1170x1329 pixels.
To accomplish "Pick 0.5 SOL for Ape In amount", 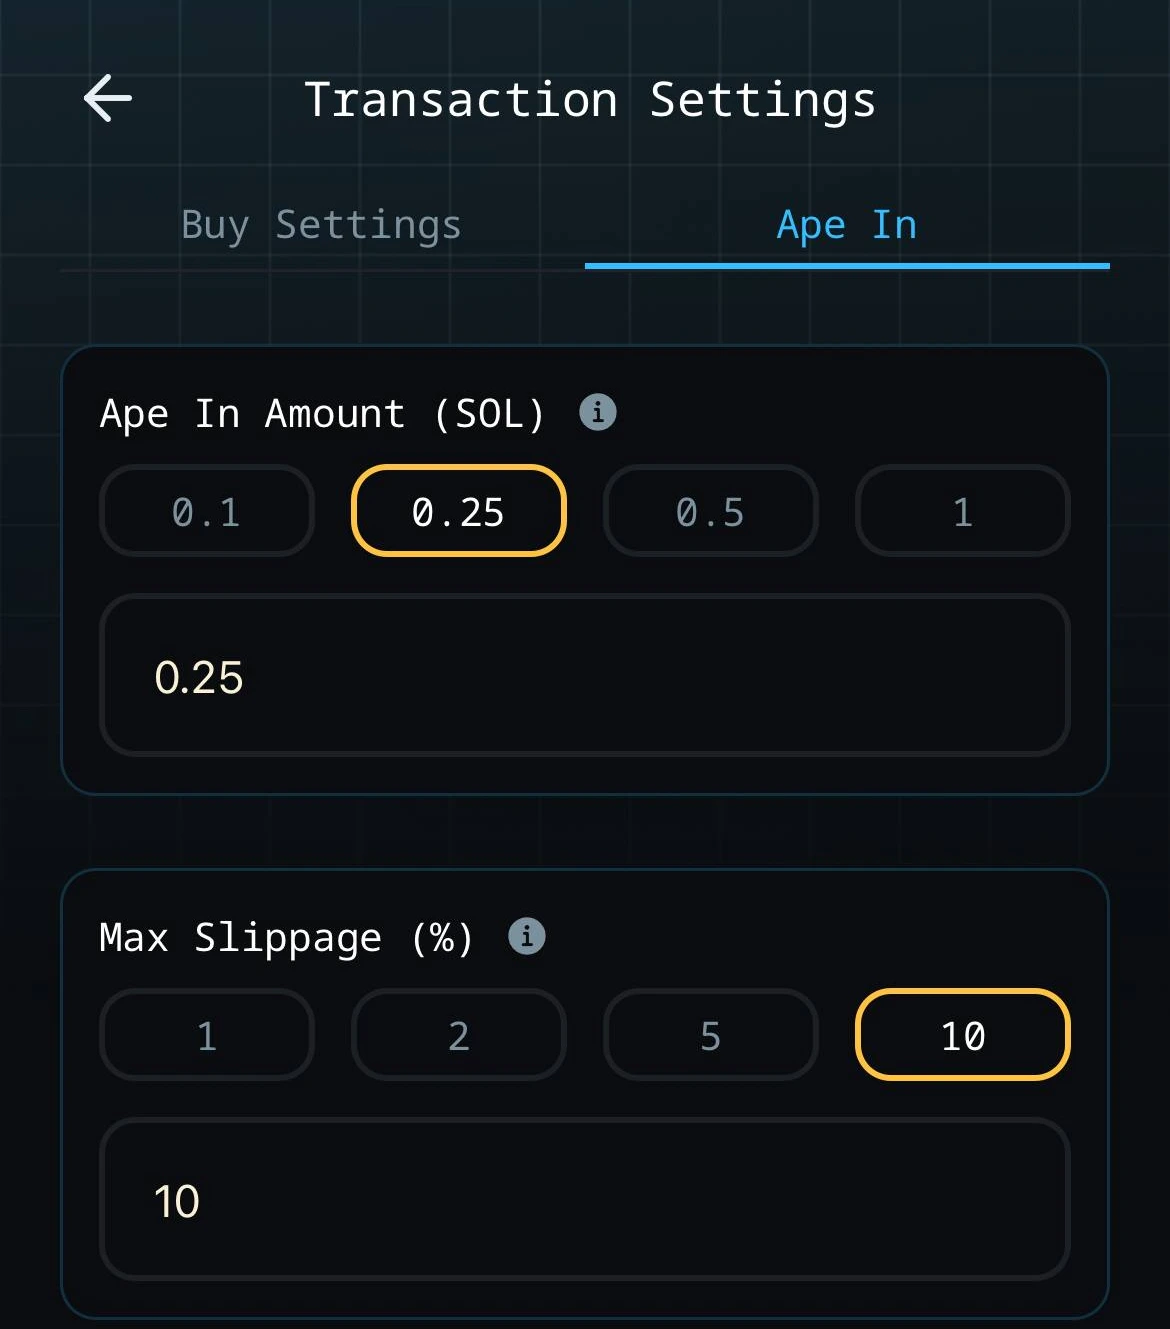I will [x=710, y=511].
